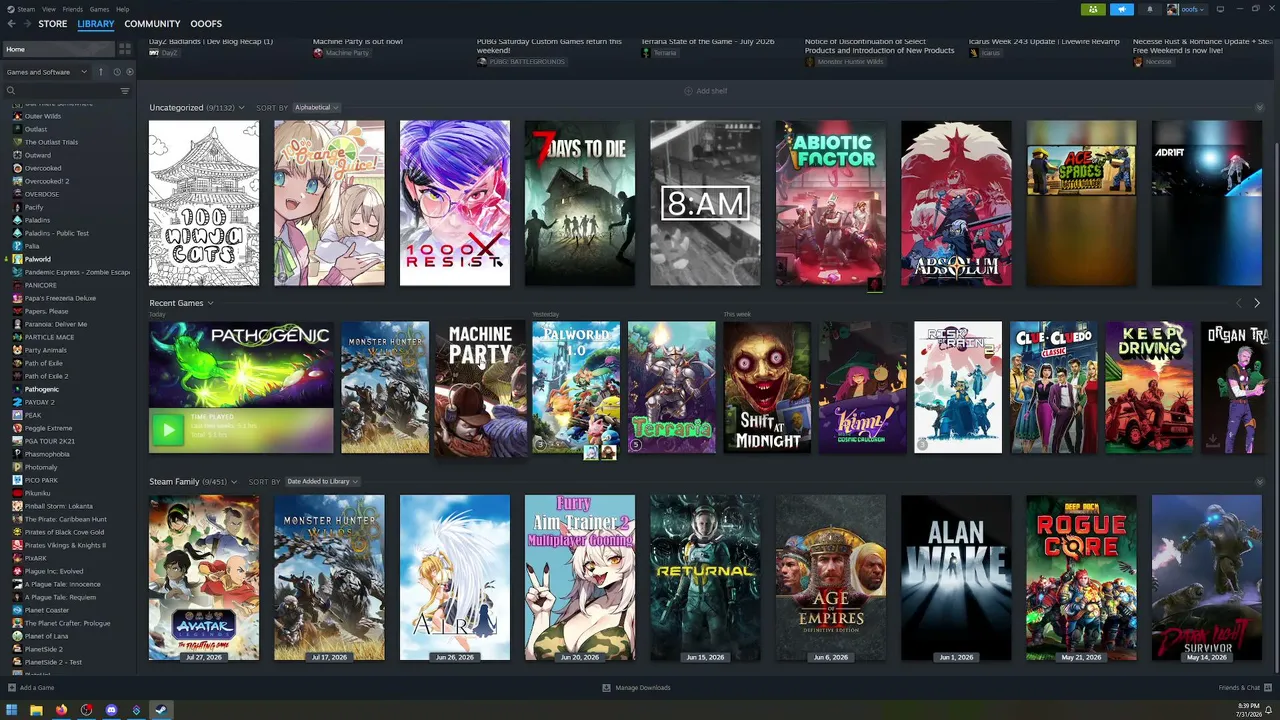Toggle the recent activity clock filter
Image resolution: width=1280 pixels, height=720 pixels.
point(116,72)
